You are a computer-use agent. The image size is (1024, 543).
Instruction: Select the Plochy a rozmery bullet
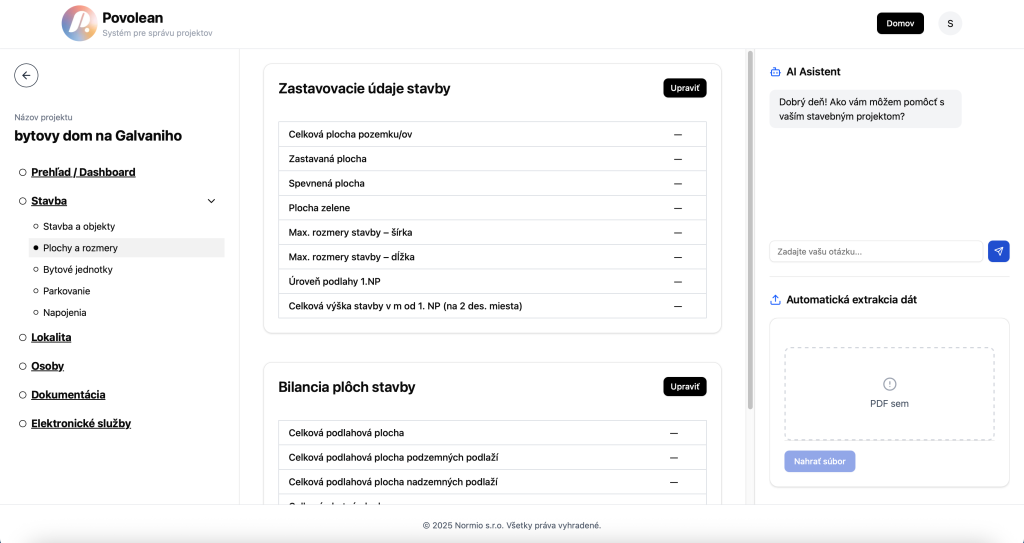coord(36,248)
